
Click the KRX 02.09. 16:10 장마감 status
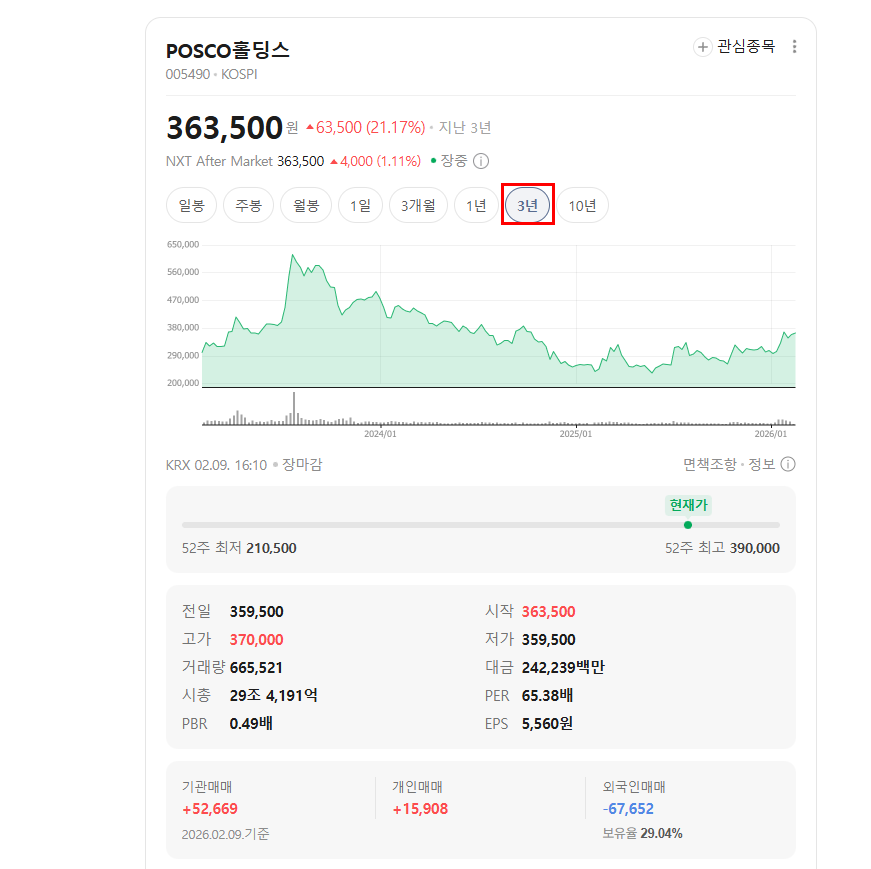pos(244,465)
